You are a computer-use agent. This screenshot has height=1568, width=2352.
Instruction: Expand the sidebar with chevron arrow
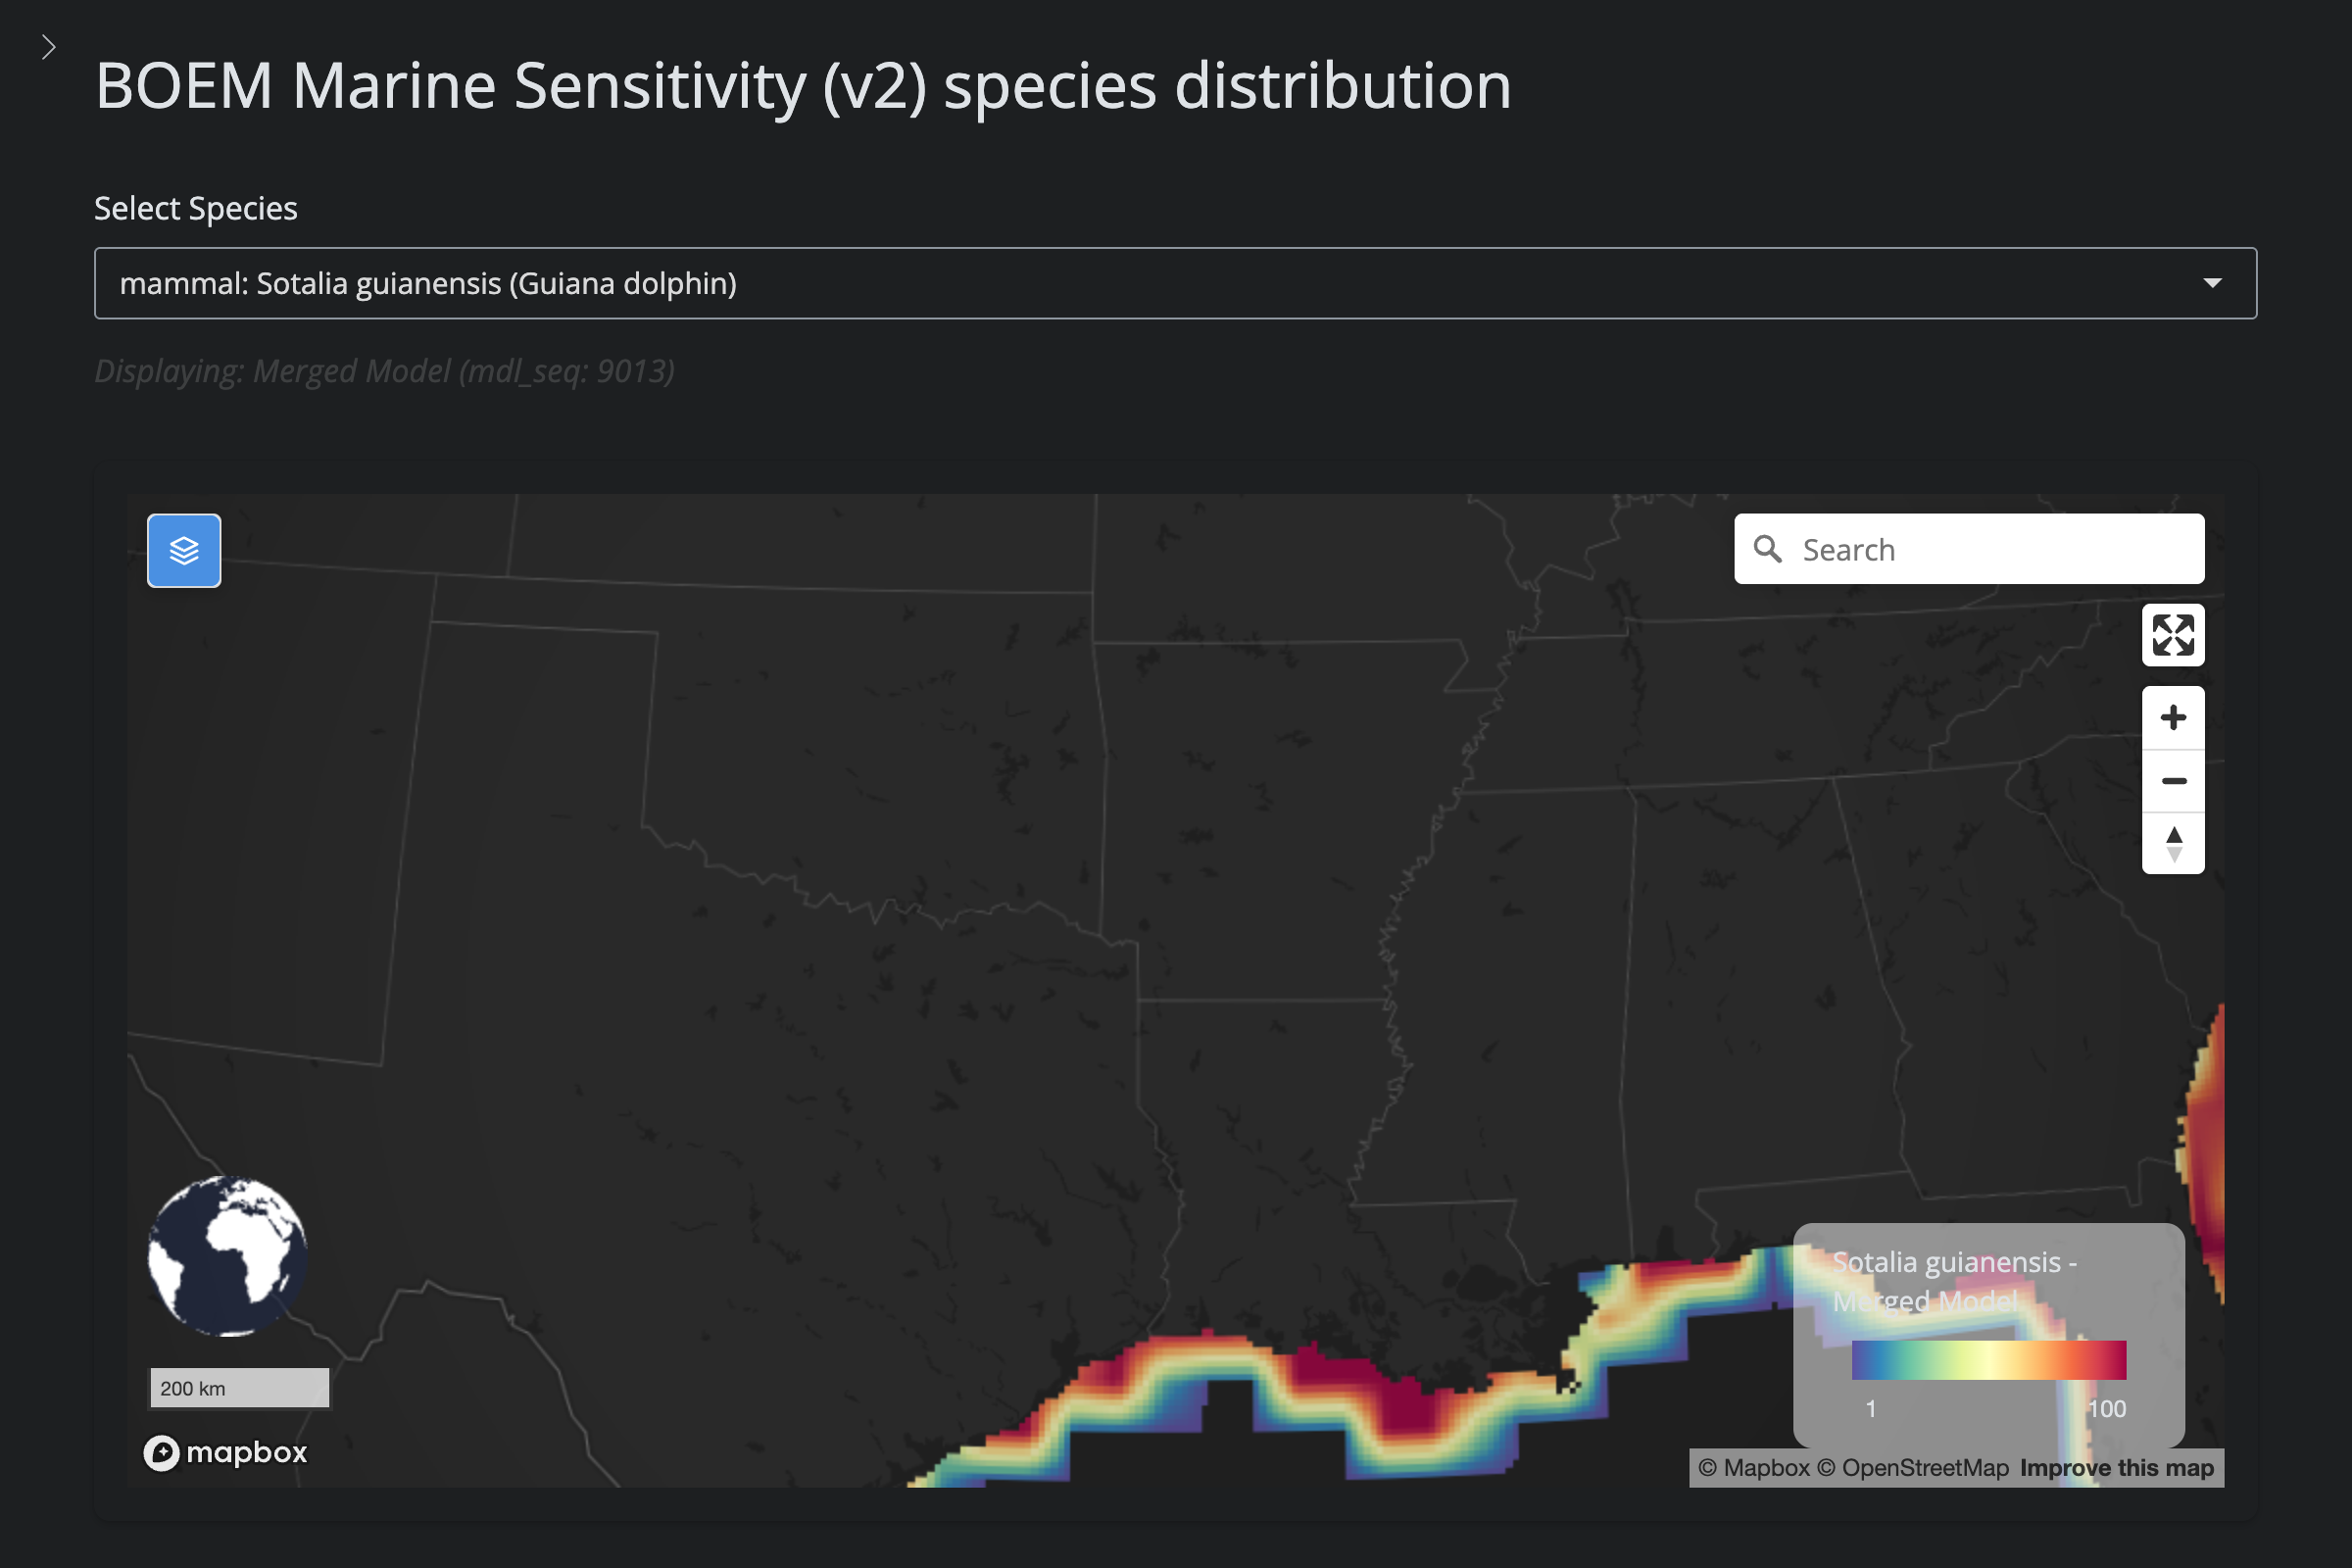click(x=48, y=47)
